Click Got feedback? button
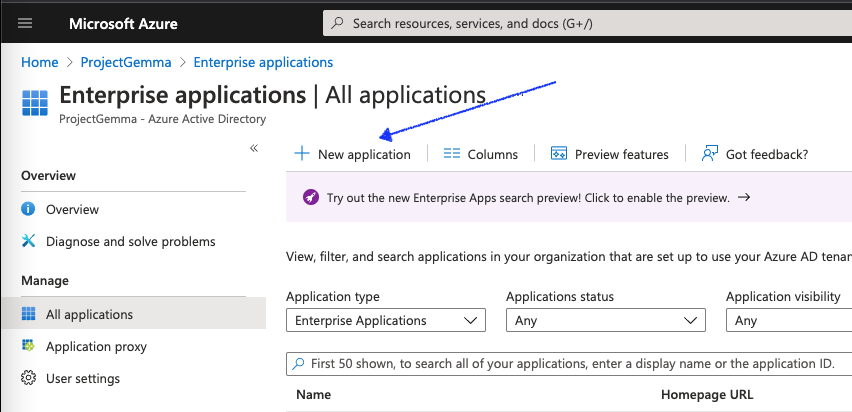The height and width of the screenshot is (412, 852). point(755,154)
